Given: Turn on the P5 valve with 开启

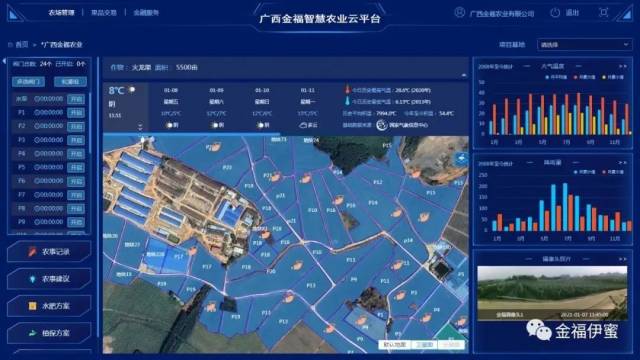Looking at the screenshot, I should (76, 167).
